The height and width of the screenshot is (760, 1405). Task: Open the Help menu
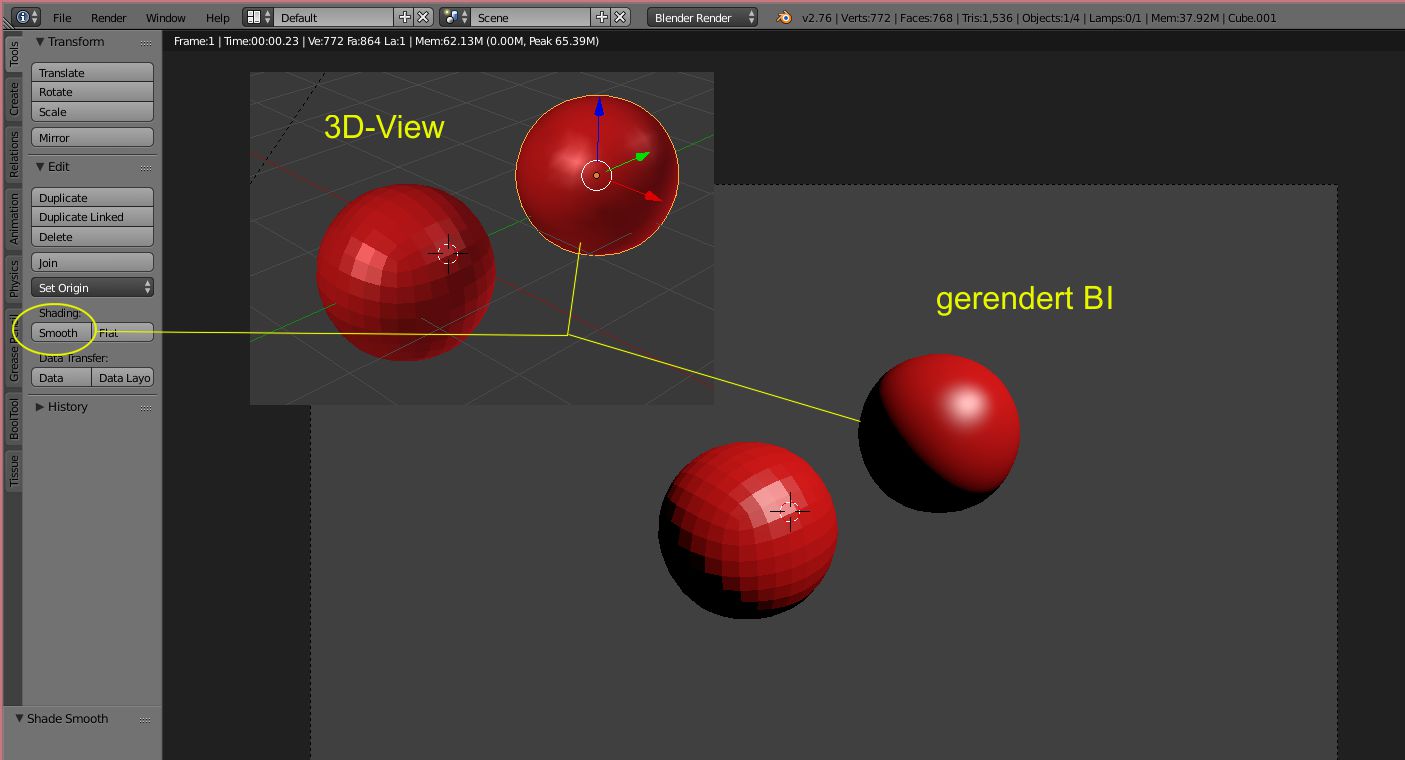[x=217, y=17]
